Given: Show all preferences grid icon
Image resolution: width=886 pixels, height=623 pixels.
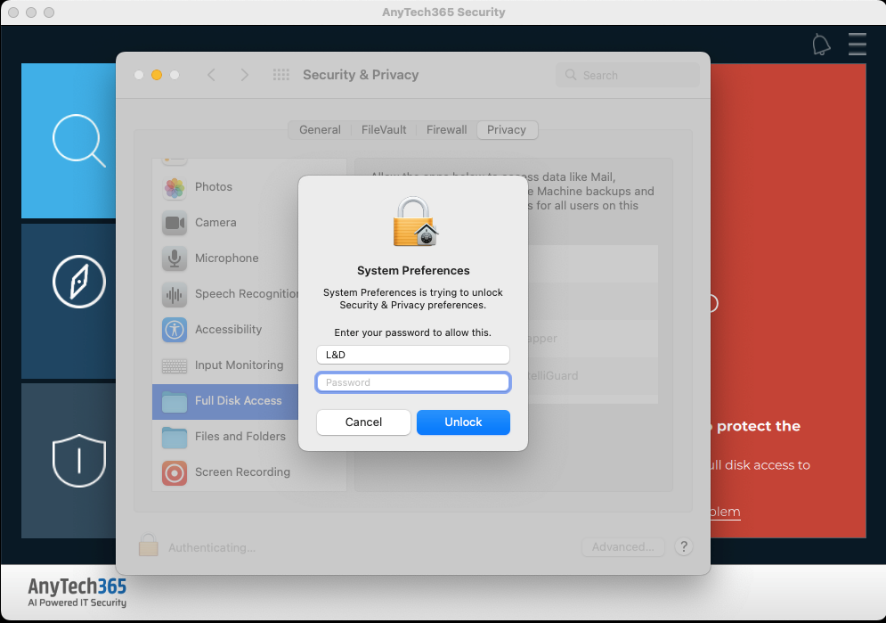Looking at the screenshot, I should click(281, 75).
